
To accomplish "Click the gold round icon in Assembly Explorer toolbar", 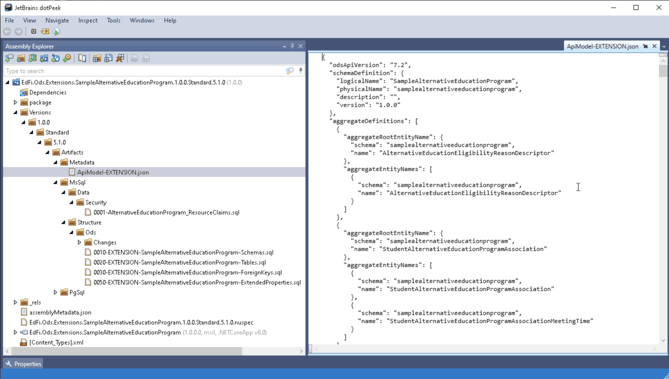I will tap(67, 58).
